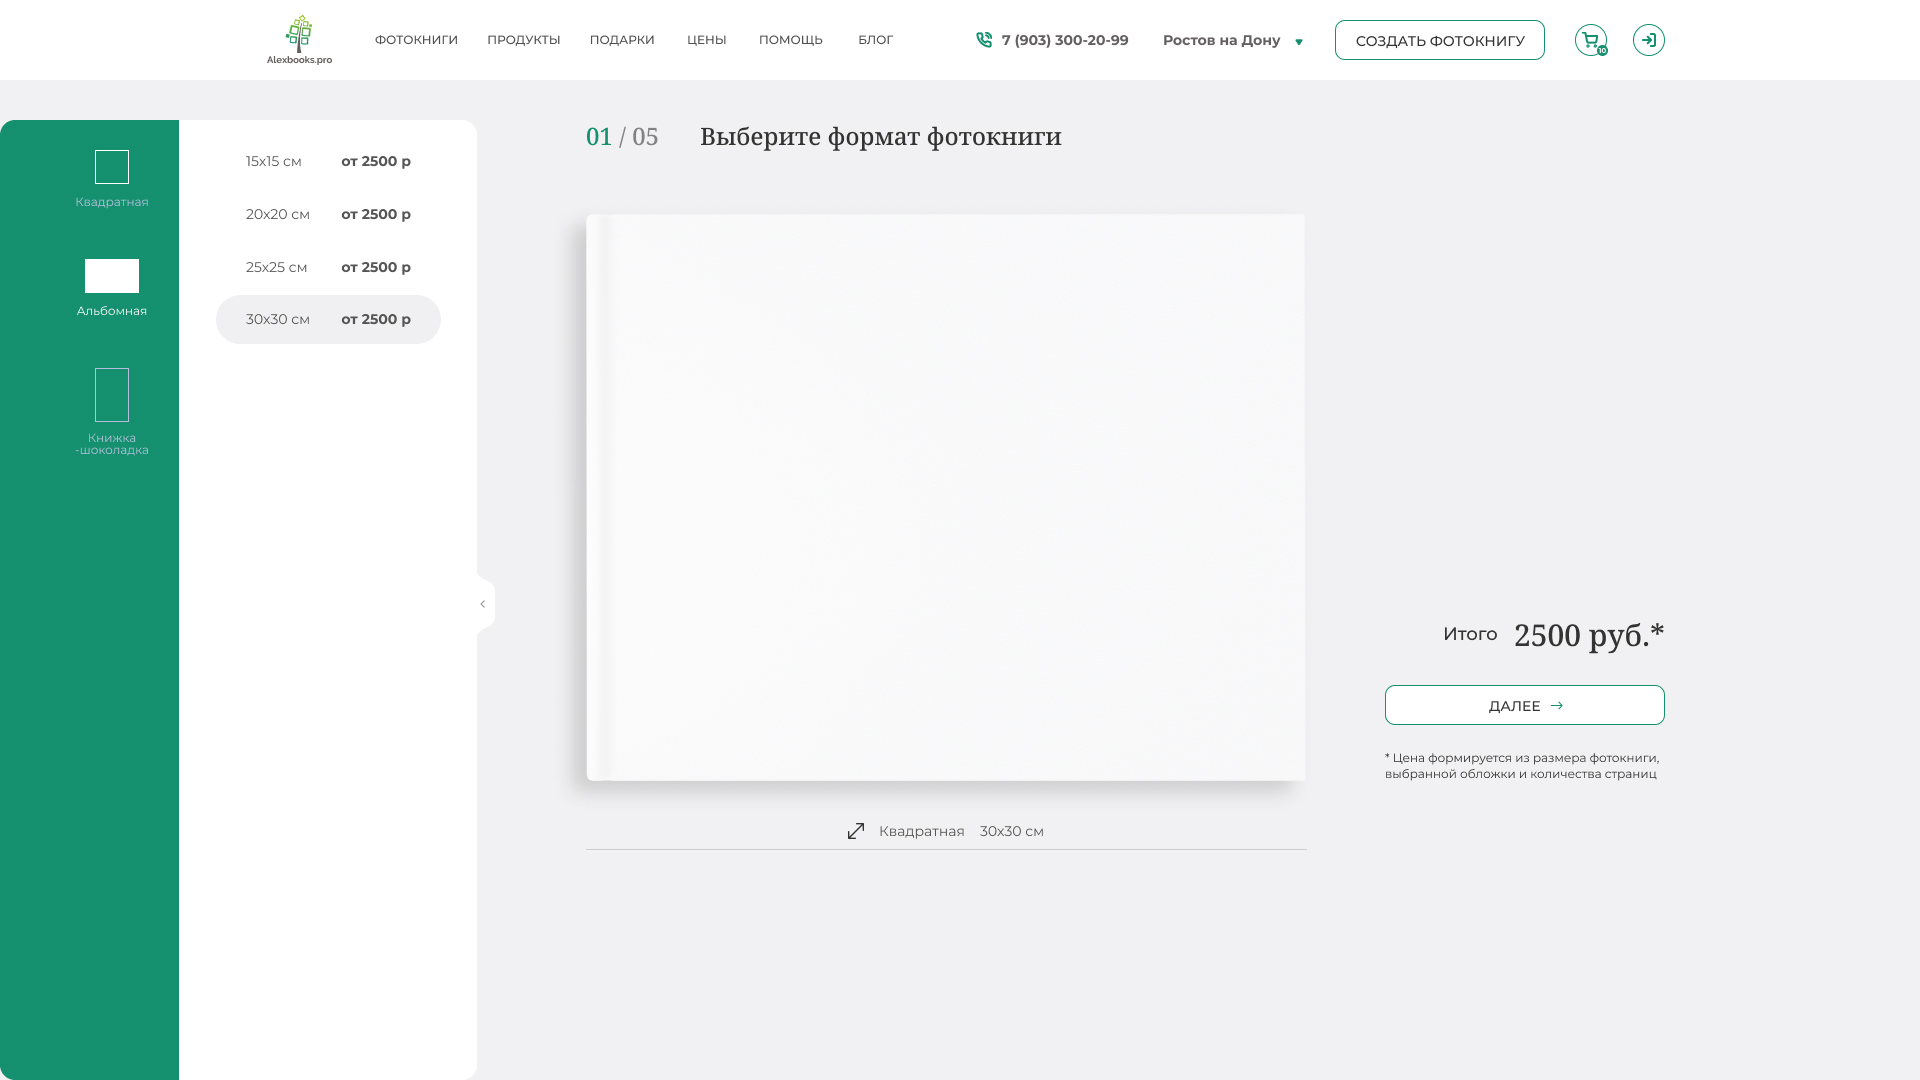
Task: Choose the 30x30 см size option
Action: tap(328, 319)
